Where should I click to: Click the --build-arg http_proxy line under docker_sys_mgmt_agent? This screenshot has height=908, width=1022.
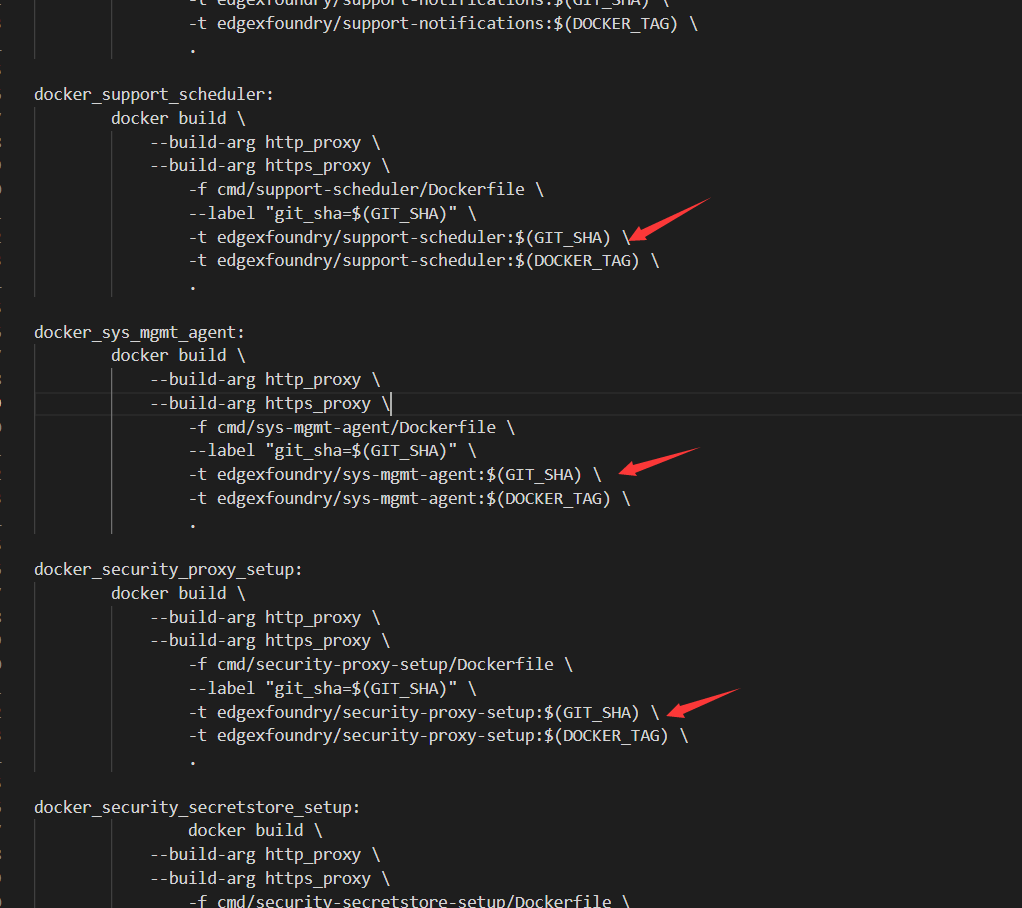click(263, 378)
